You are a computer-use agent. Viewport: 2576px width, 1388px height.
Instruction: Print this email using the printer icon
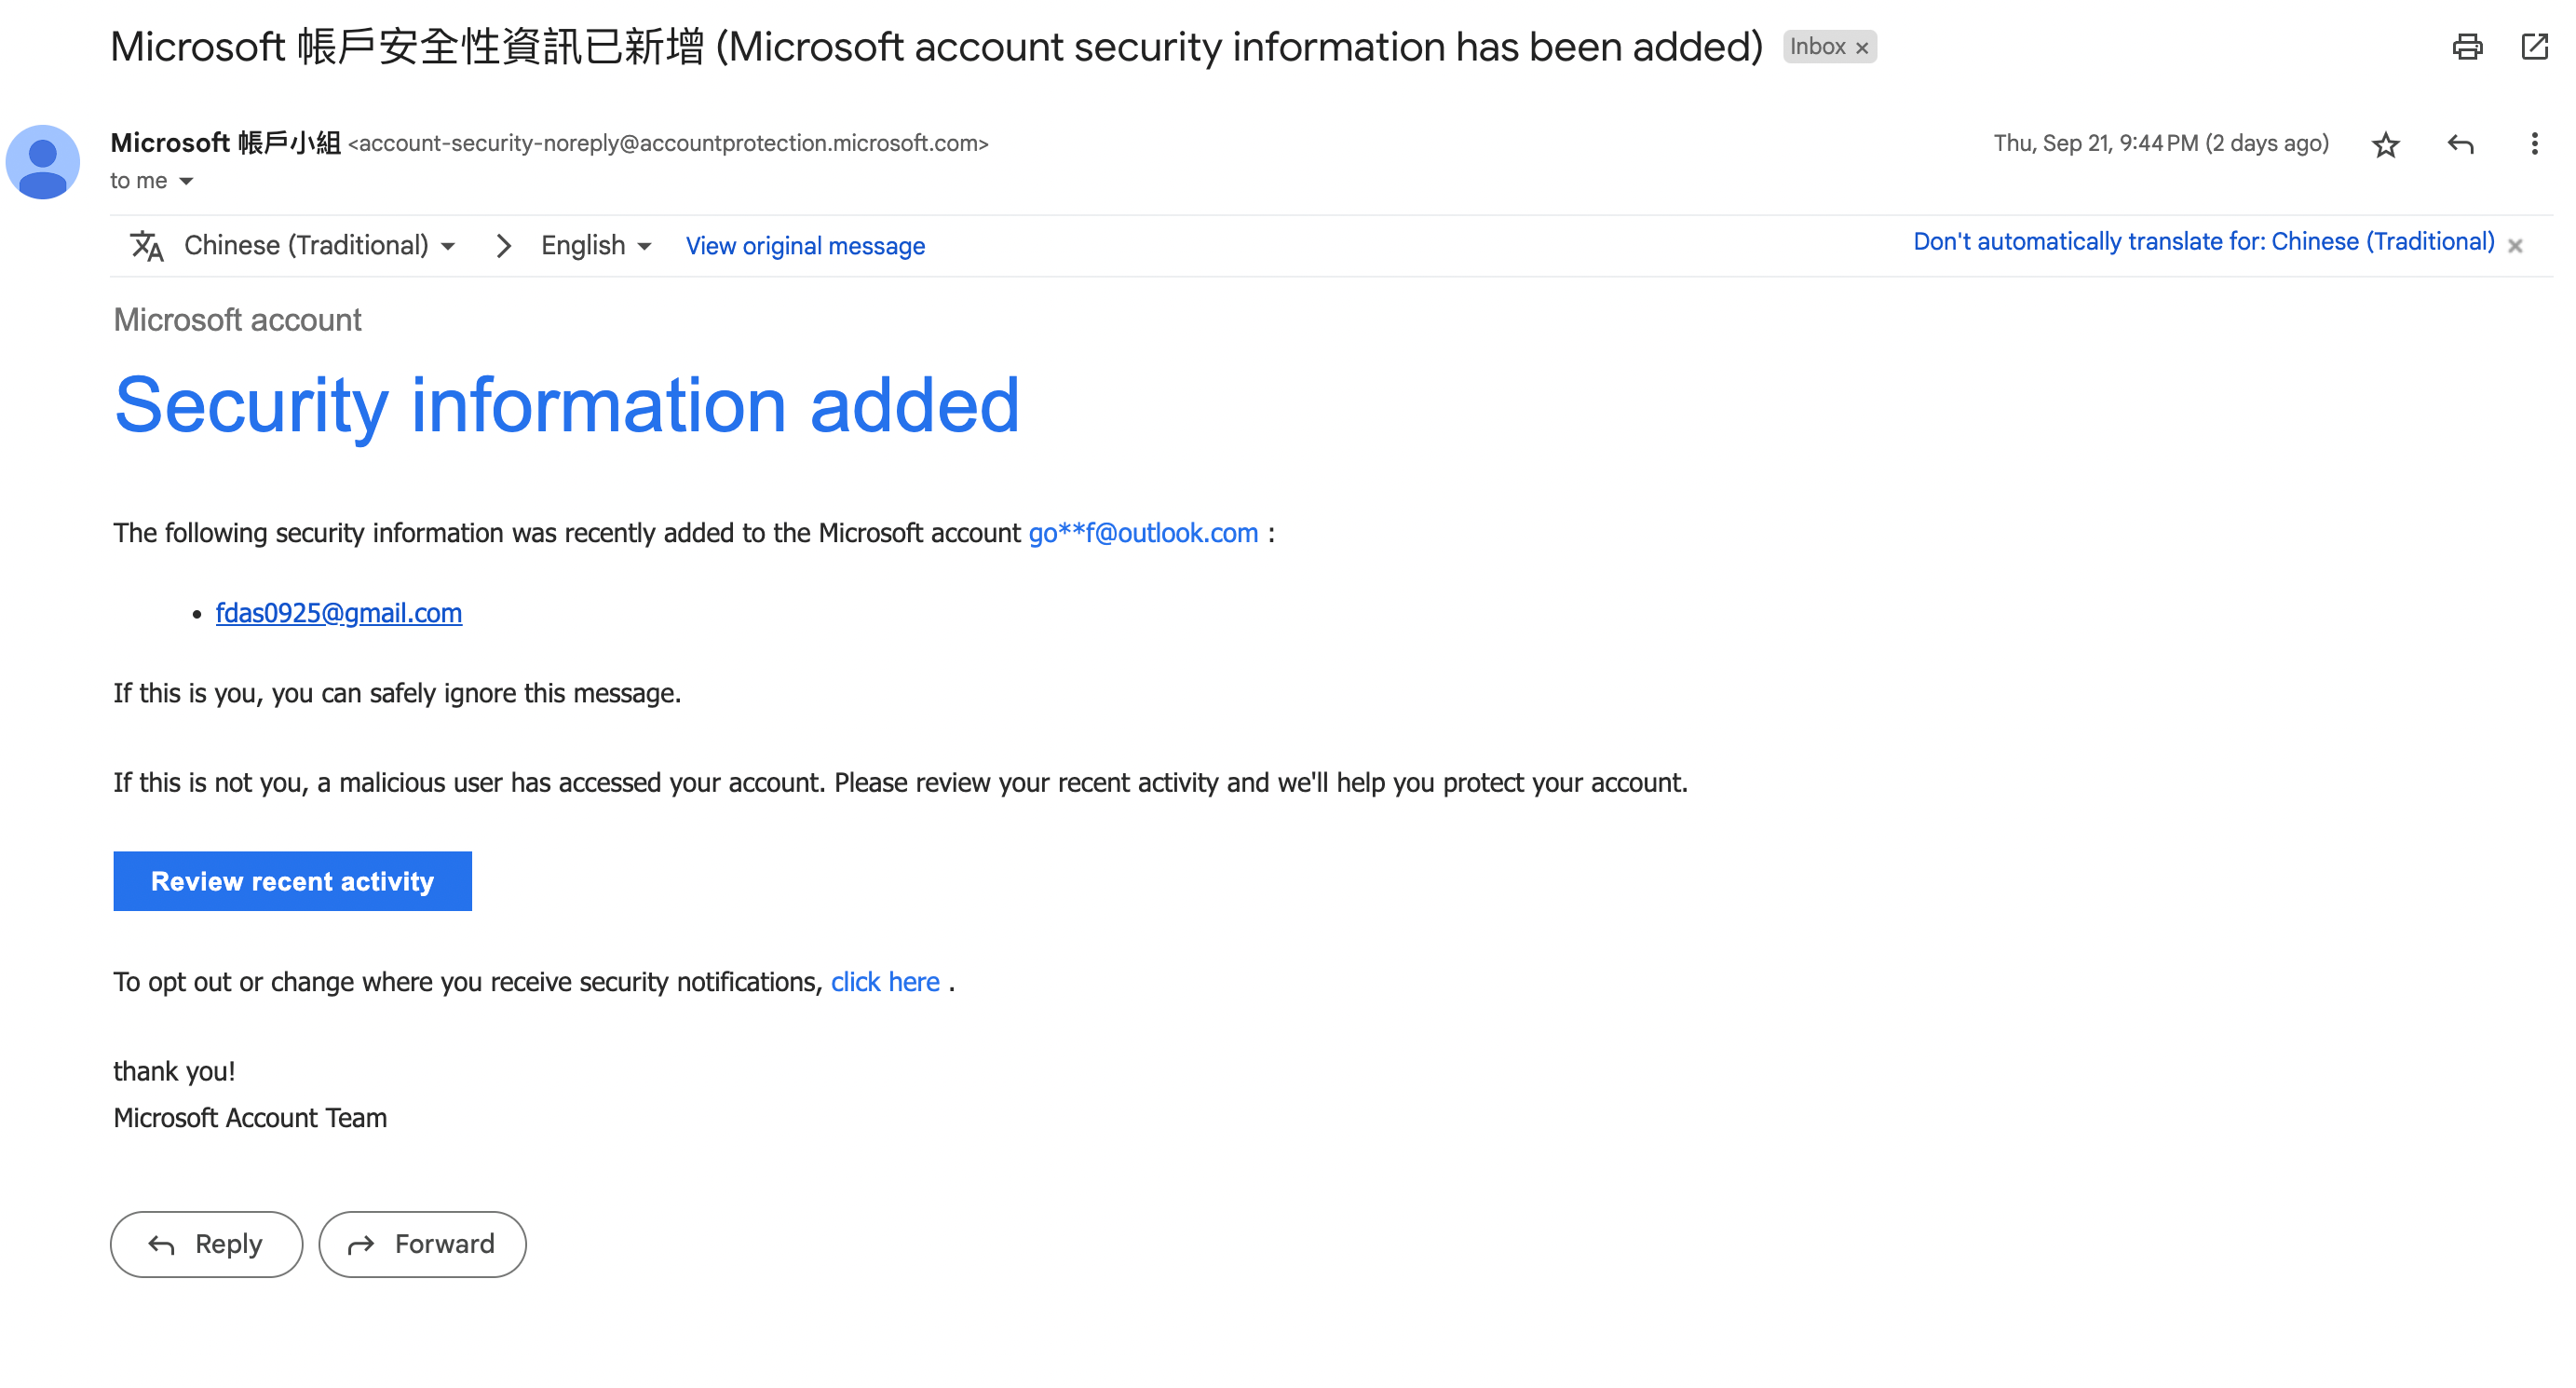[2466, 47]
